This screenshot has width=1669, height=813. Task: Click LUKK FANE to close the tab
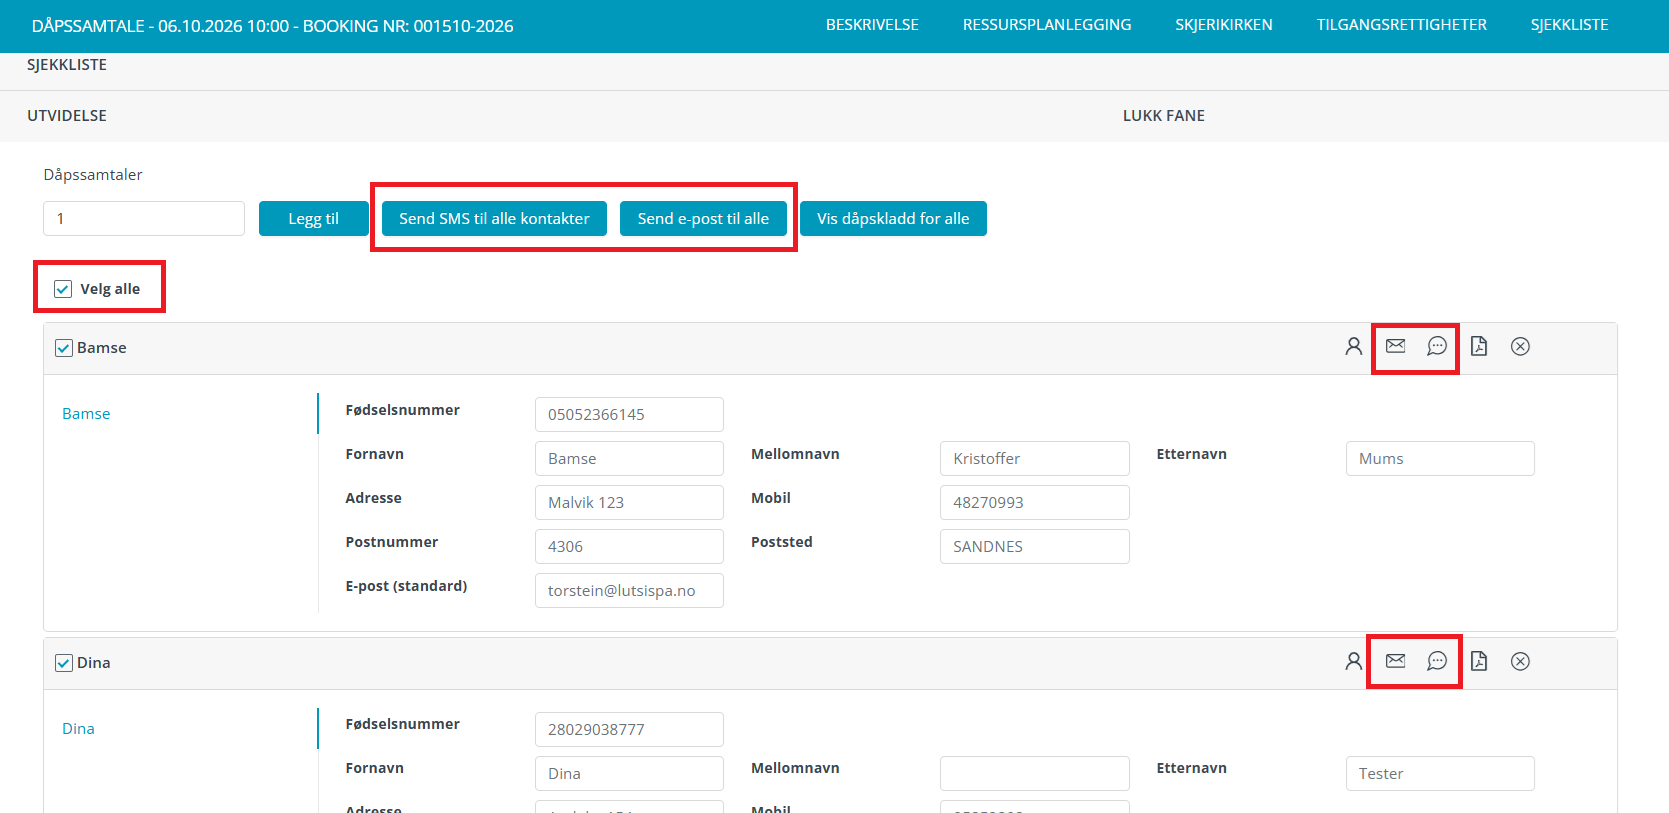coord(1164,116)
